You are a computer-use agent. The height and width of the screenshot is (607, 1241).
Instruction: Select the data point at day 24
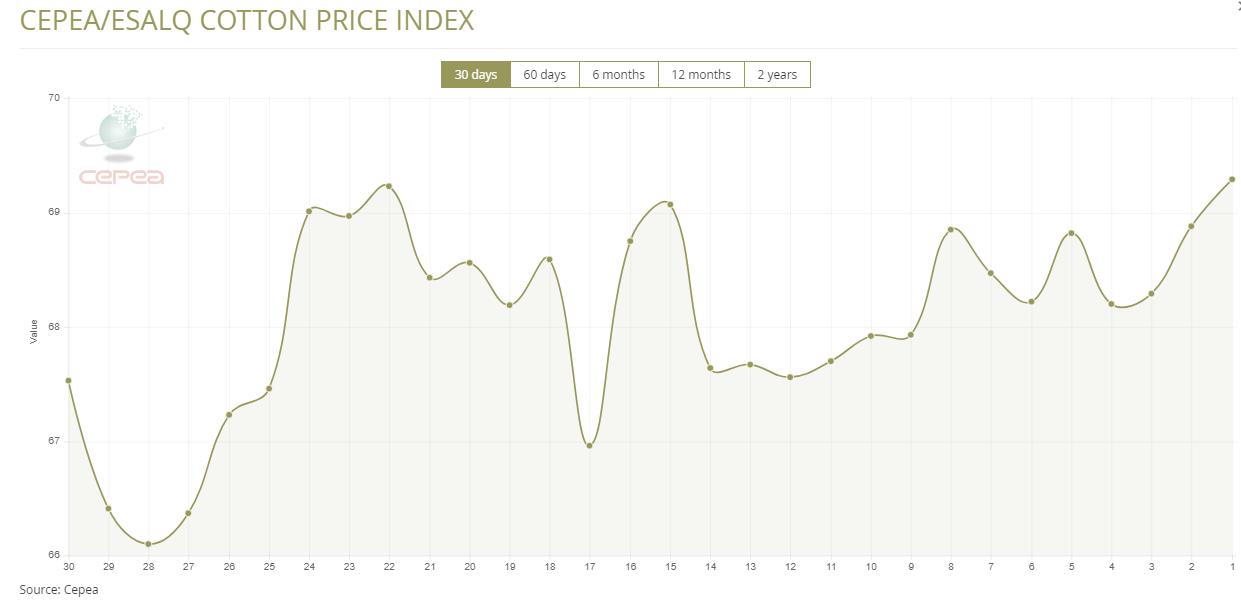pyautogui.click(x=309, y=211)
